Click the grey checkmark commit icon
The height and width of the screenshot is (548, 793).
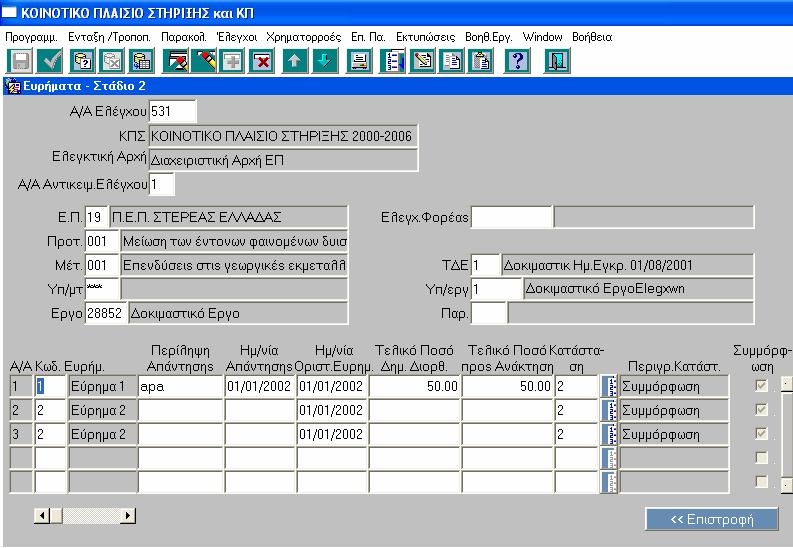click(50, 61)
